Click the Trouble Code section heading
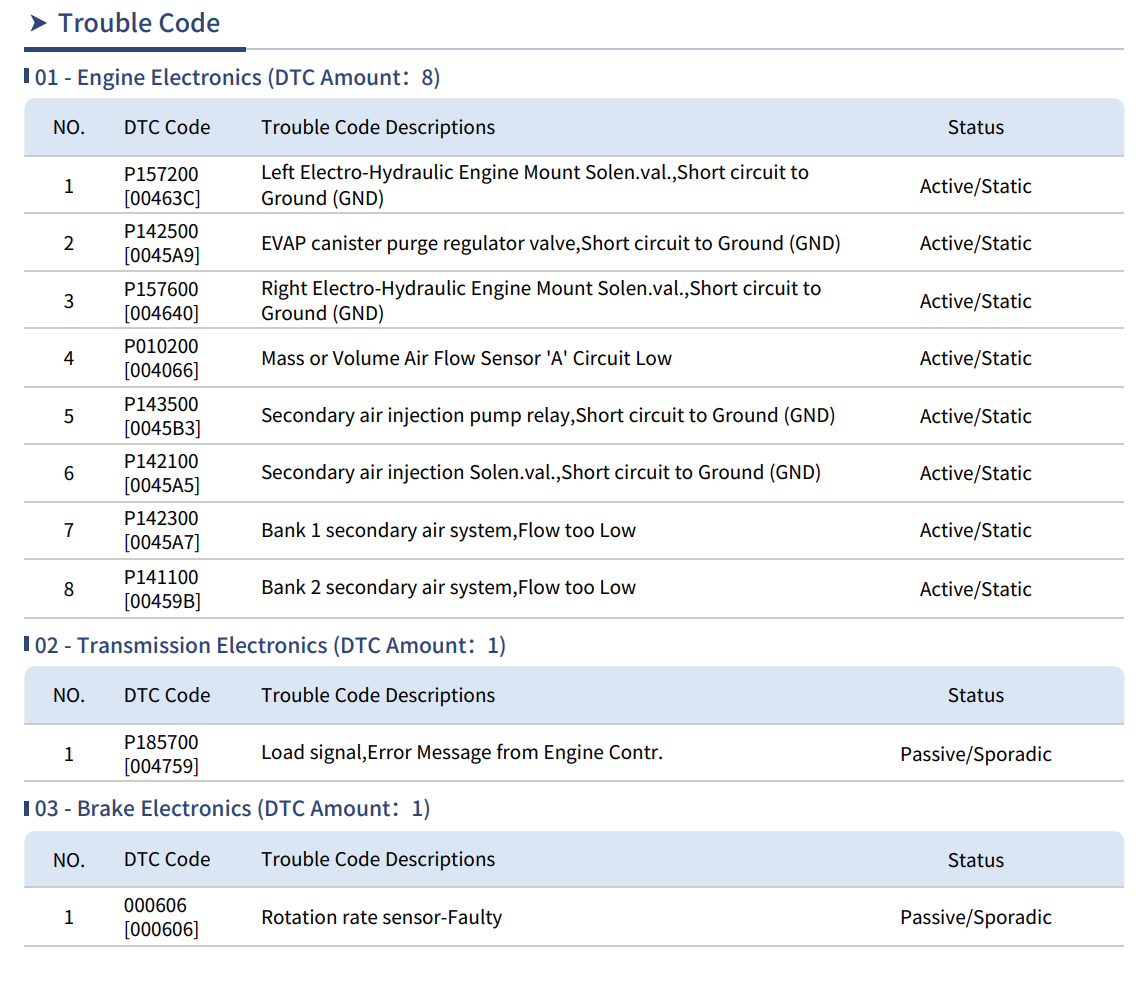1140x993 pixels. coord(139,24)
